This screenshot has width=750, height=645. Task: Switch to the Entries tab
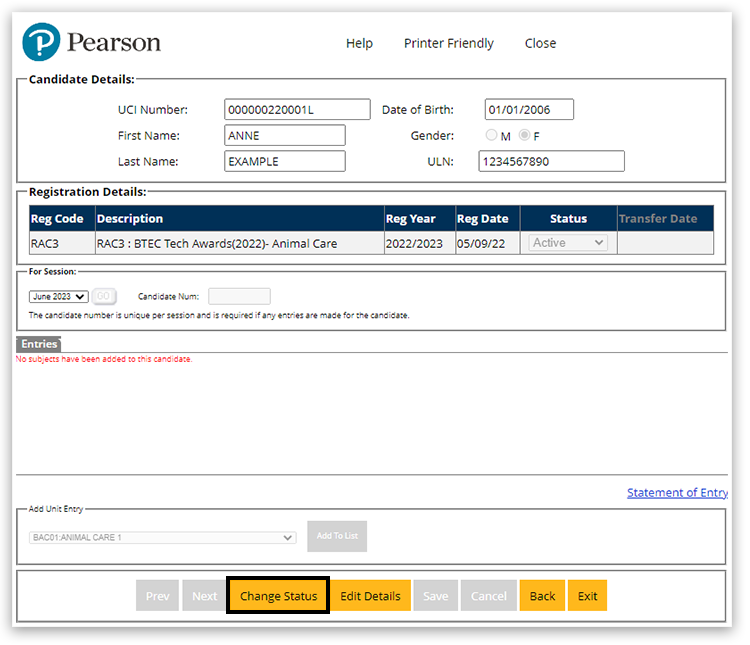(39, 344)
